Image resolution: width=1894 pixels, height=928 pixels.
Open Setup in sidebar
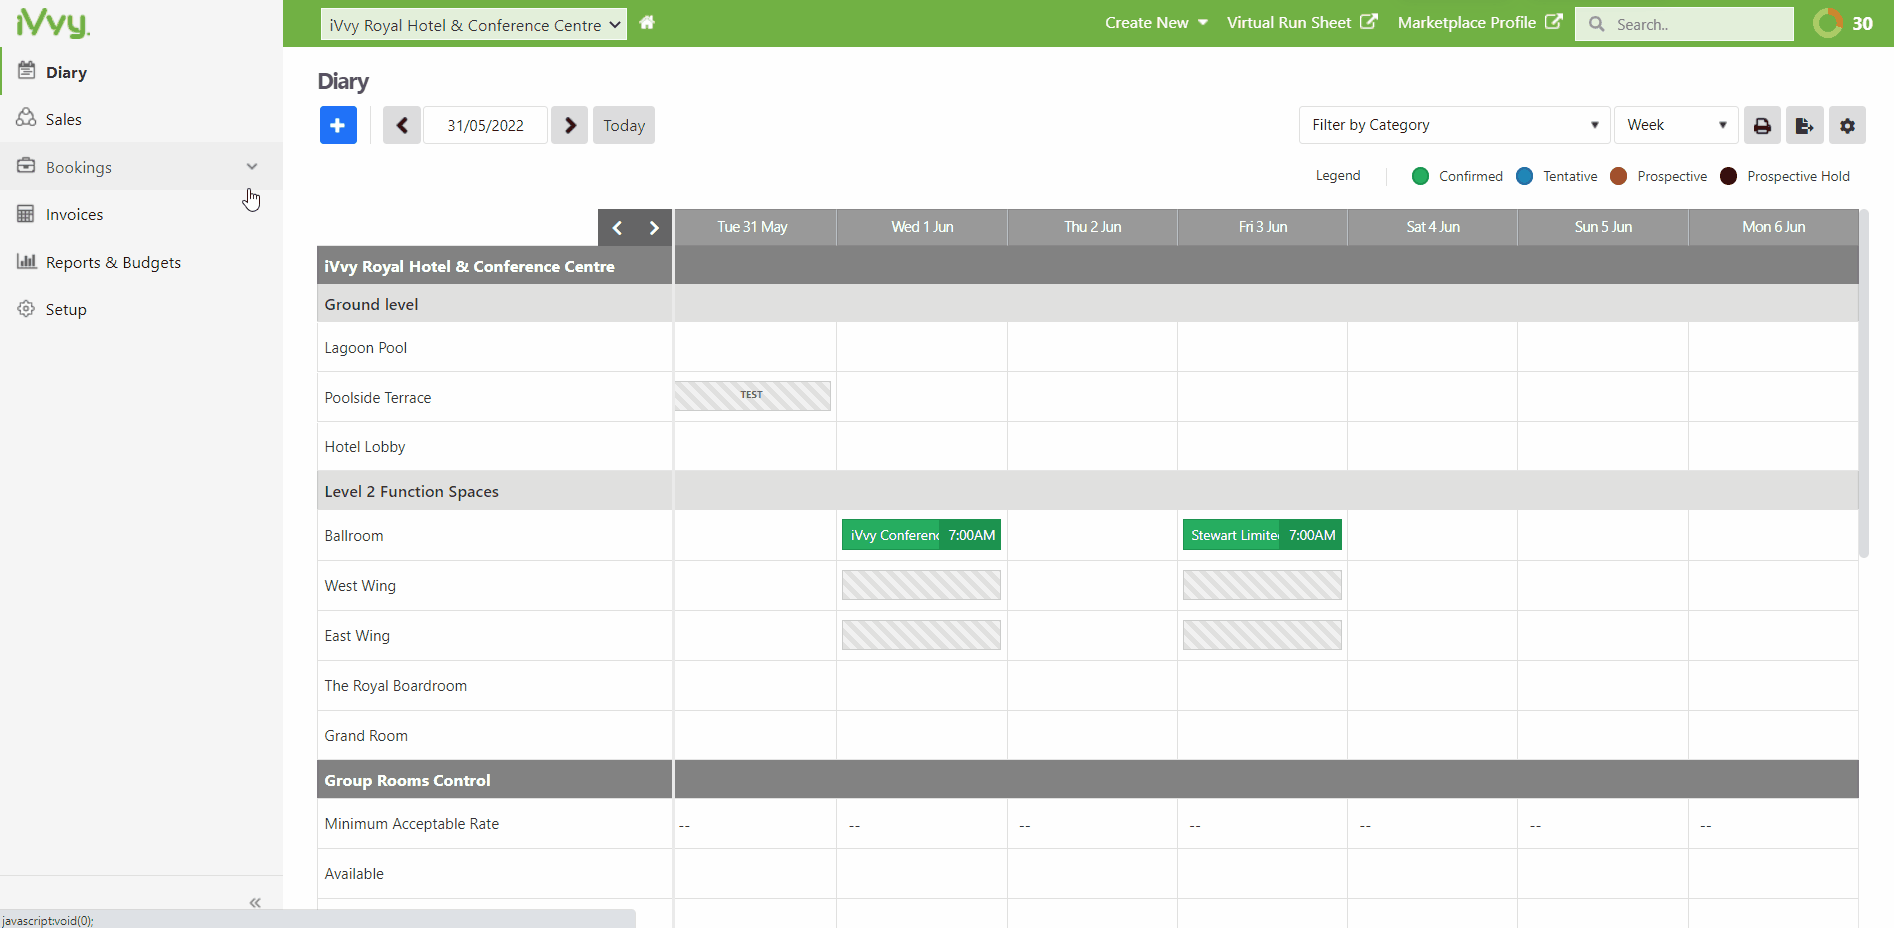66,309
